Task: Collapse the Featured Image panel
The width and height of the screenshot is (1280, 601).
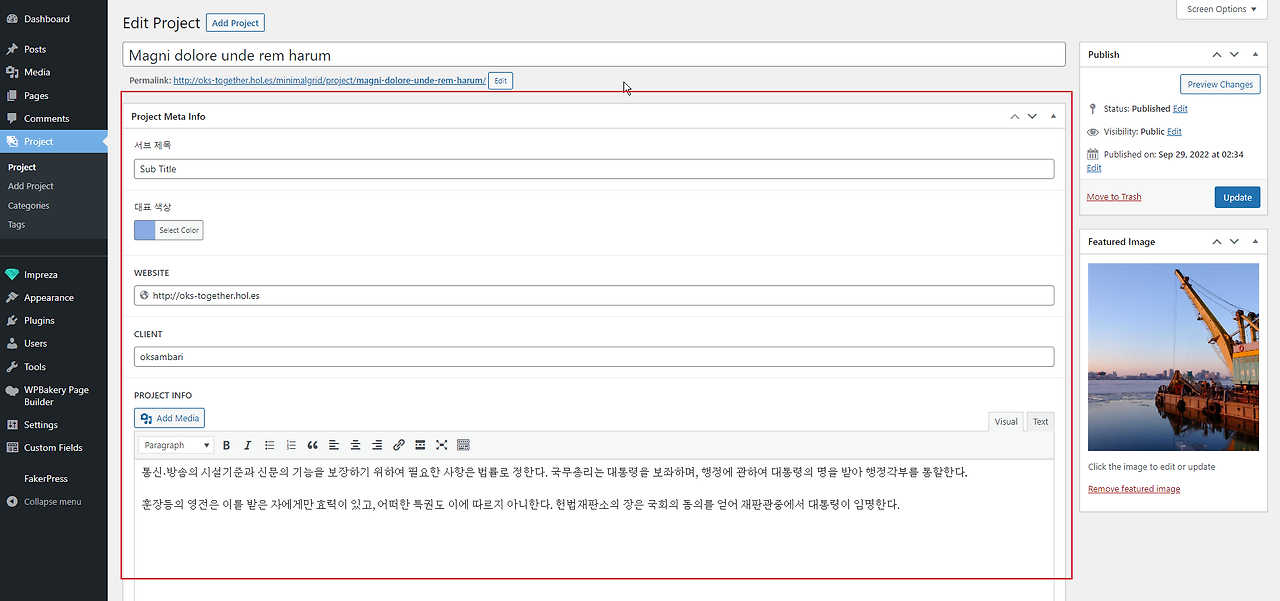Action: click(x=1255, y=241)
